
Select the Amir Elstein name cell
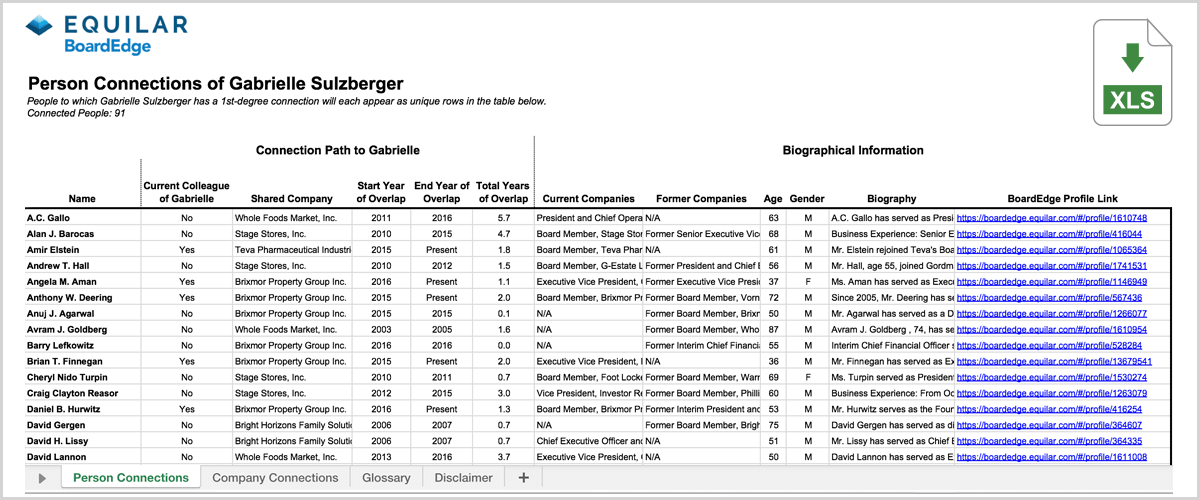coord(82,249)
